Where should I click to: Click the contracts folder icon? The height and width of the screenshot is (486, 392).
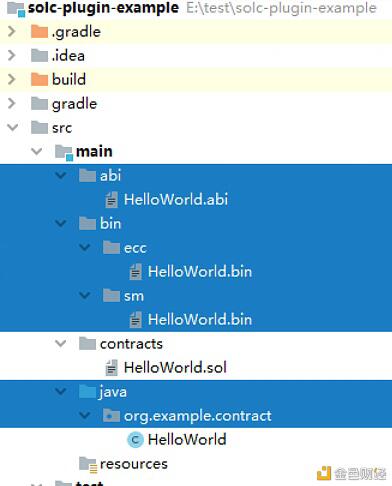[x=87, y=343]
